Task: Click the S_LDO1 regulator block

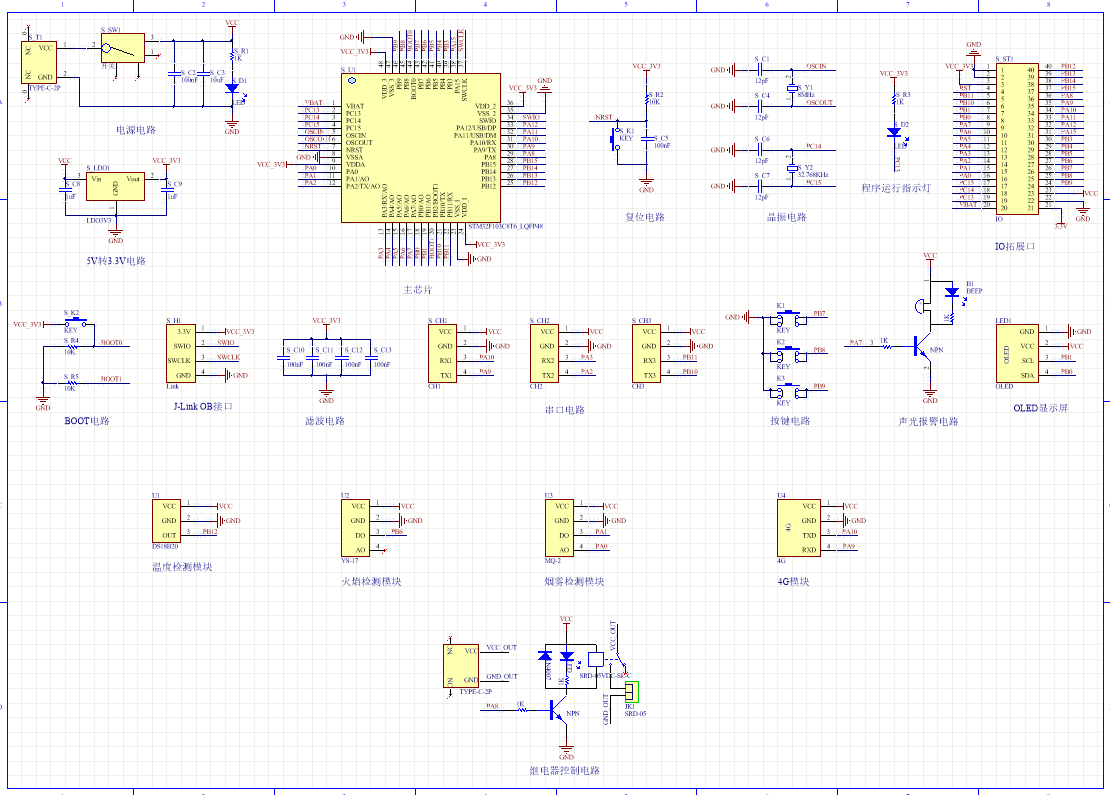Action: [x=115, y=186]
